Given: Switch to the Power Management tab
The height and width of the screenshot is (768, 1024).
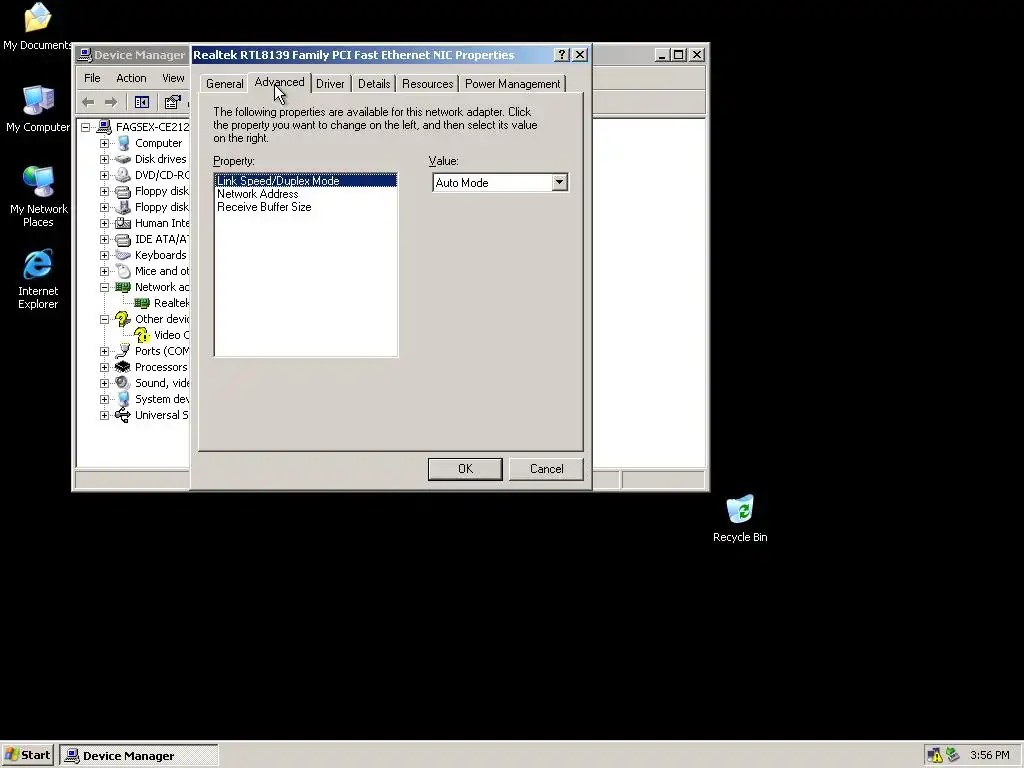Looking at the screenshot, I should [513, 84].
